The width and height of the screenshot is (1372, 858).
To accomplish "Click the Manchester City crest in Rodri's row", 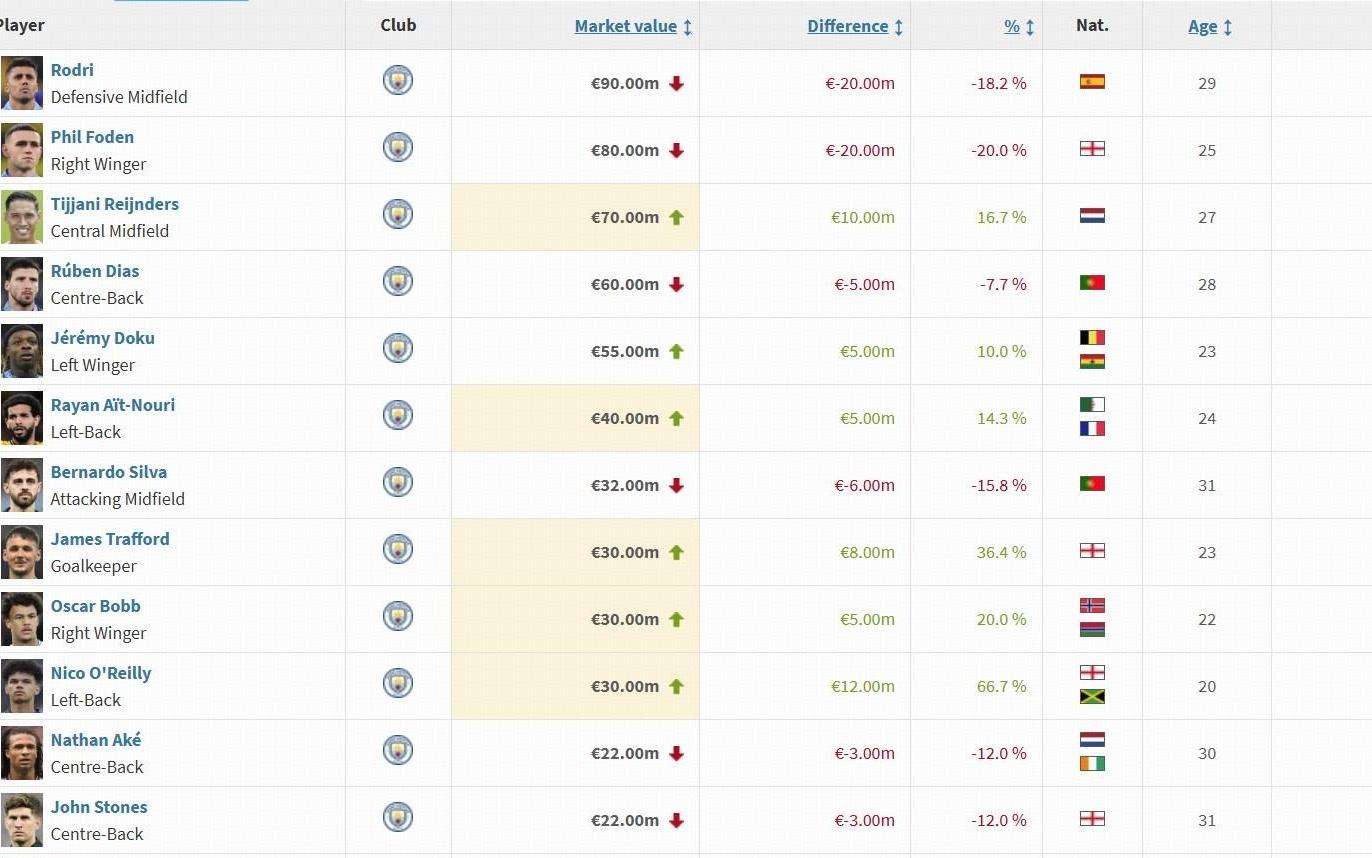I will pyautogui.click(x=398, y=80).
